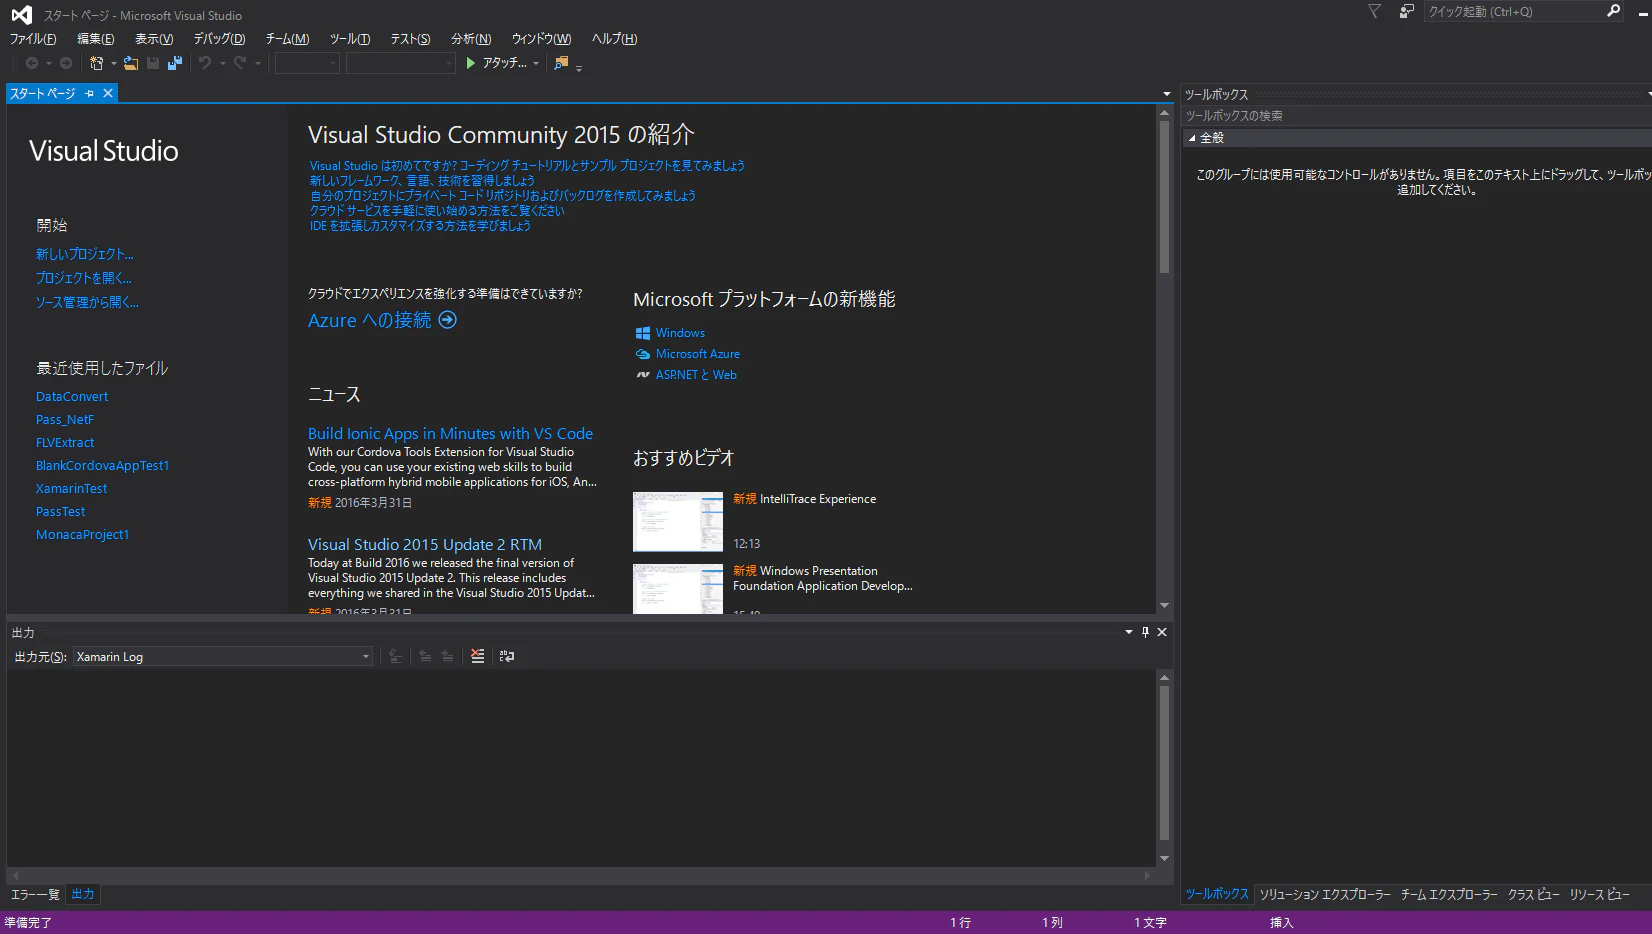Toggle auto-hide pin on the 出力 panel
Image resolution: width=1652 pixels, height=934 pixels.
1145,632
